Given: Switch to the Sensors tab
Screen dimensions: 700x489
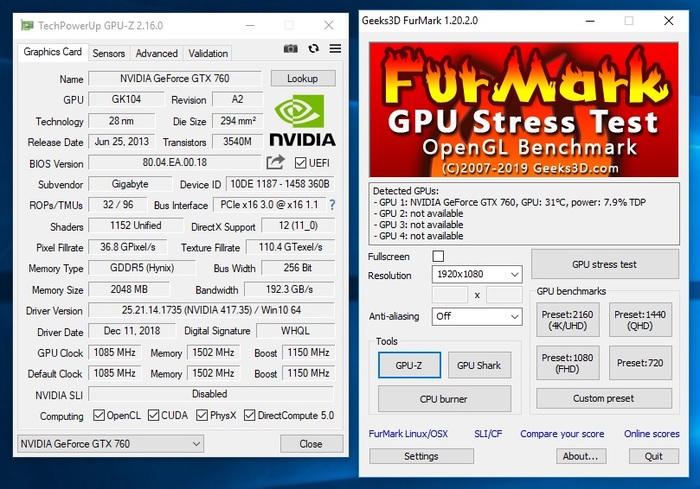Looking at the screenshot, I should coord(109,53).
